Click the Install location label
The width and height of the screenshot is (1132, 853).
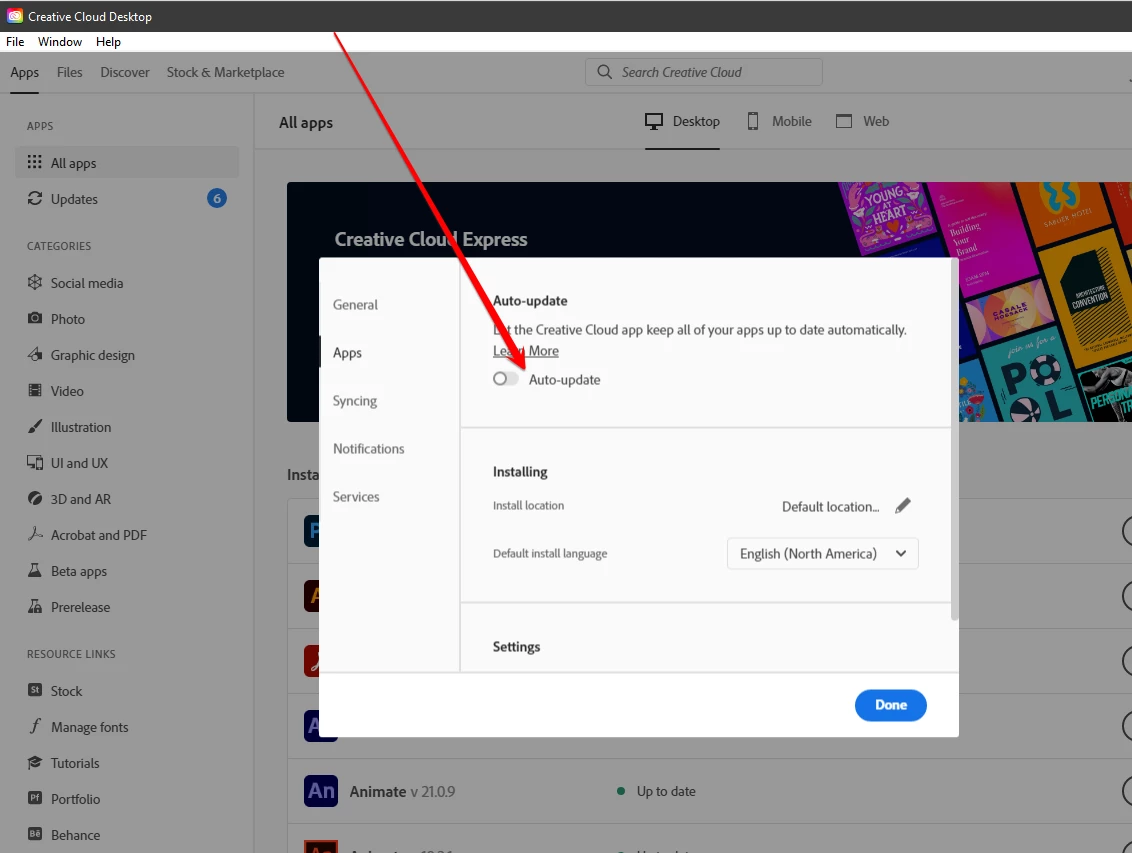[x=528, y=505]
